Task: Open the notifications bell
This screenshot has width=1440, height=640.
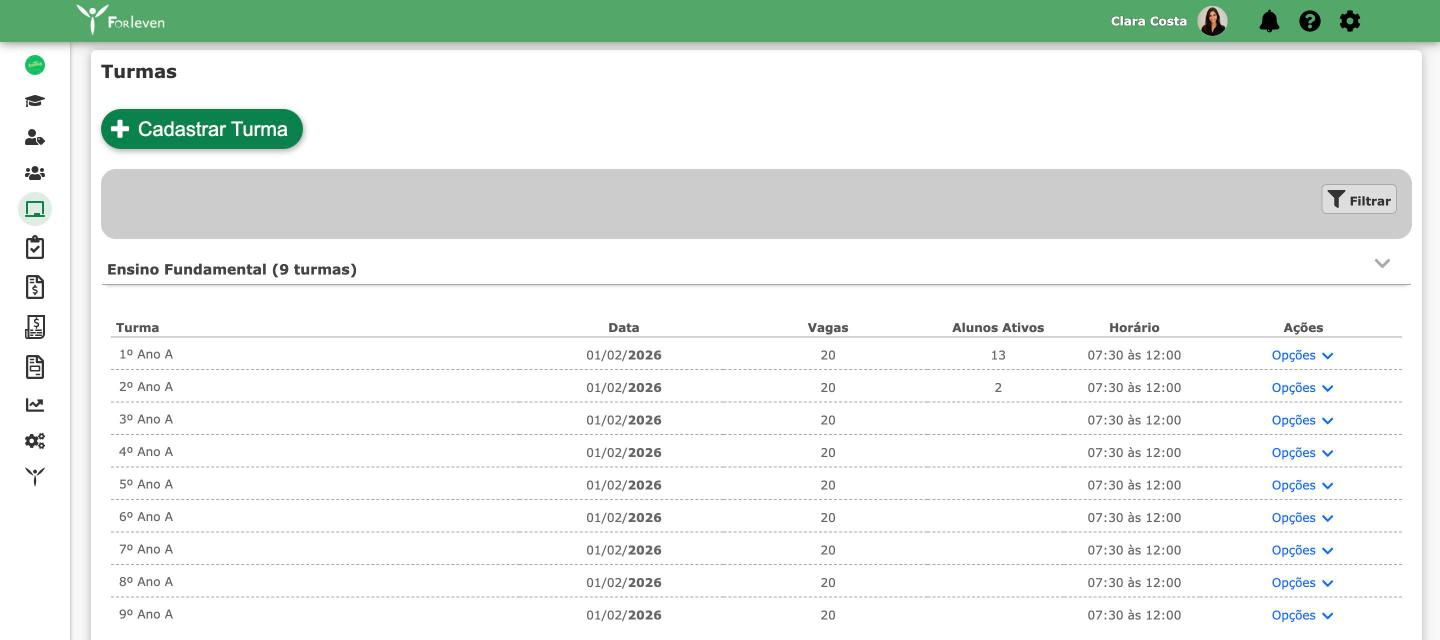Action: pyautogui.click(x=1270, y=21)
